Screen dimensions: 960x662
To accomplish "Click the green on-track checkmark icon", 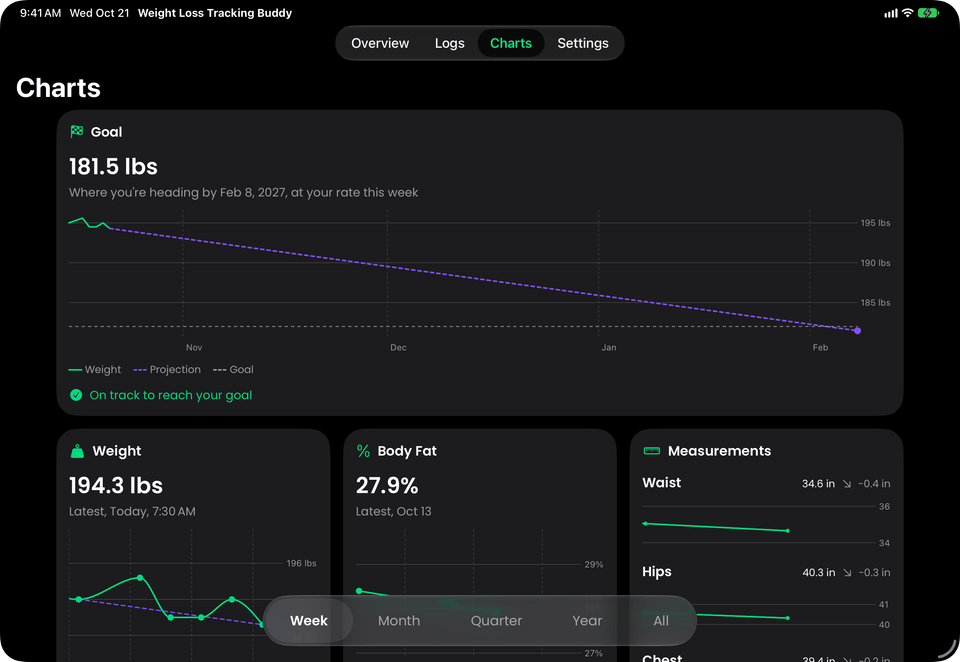I will click(76, 395).
